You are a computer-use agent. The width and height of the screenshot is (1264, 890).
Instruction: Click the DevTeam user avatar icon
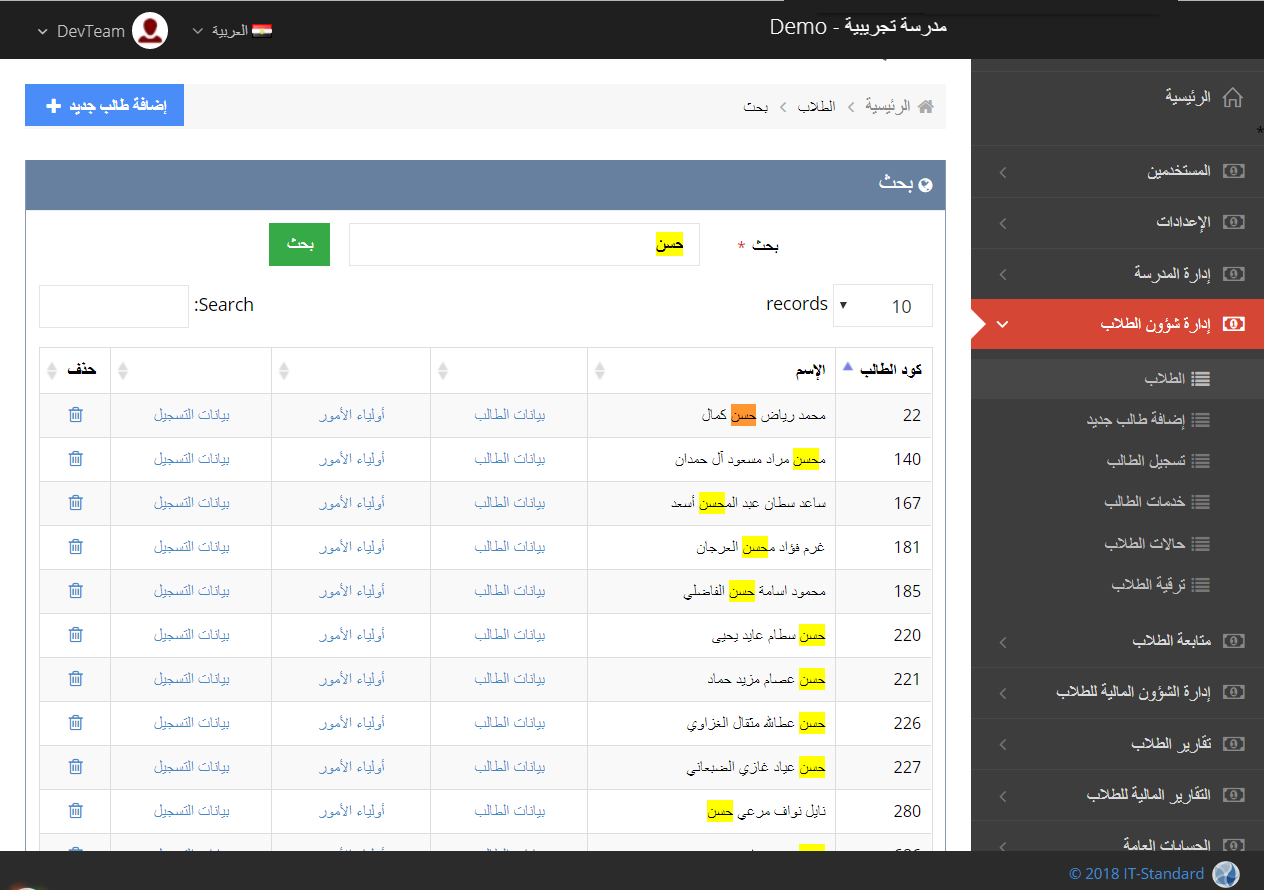(150, 31)
